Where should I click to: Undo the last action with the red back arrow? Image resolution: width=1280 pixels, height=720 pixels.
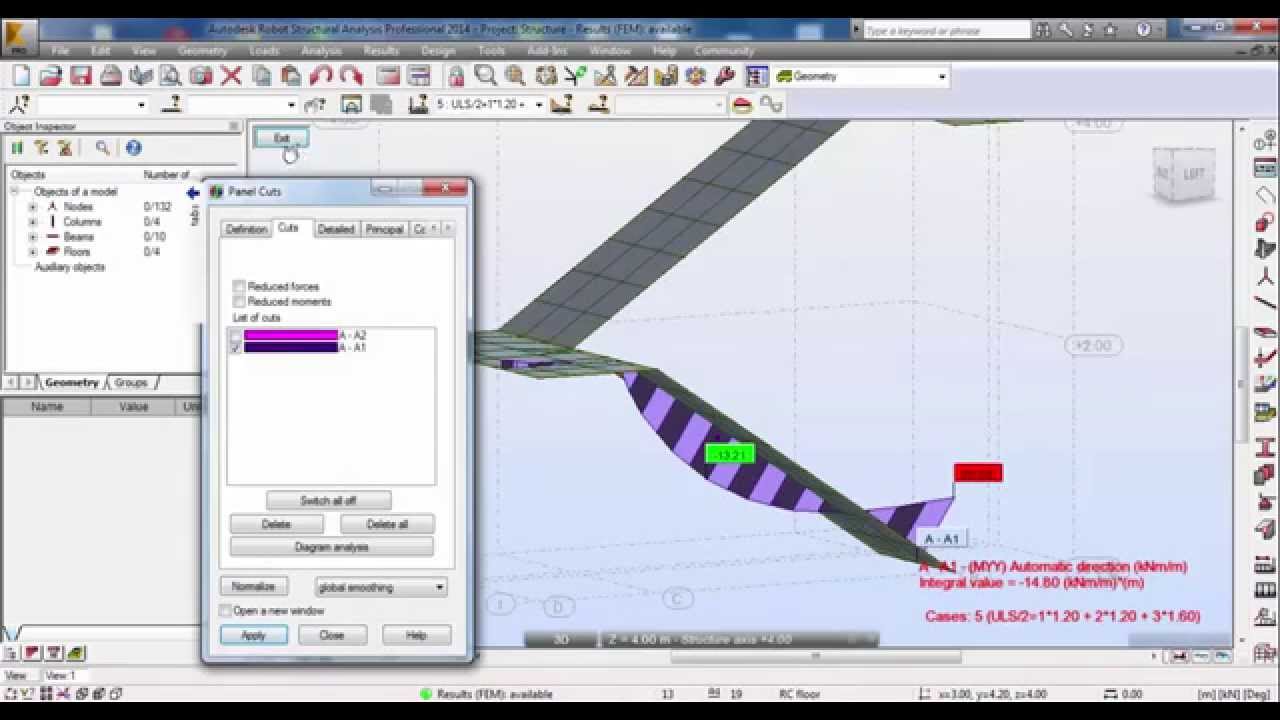321,76
